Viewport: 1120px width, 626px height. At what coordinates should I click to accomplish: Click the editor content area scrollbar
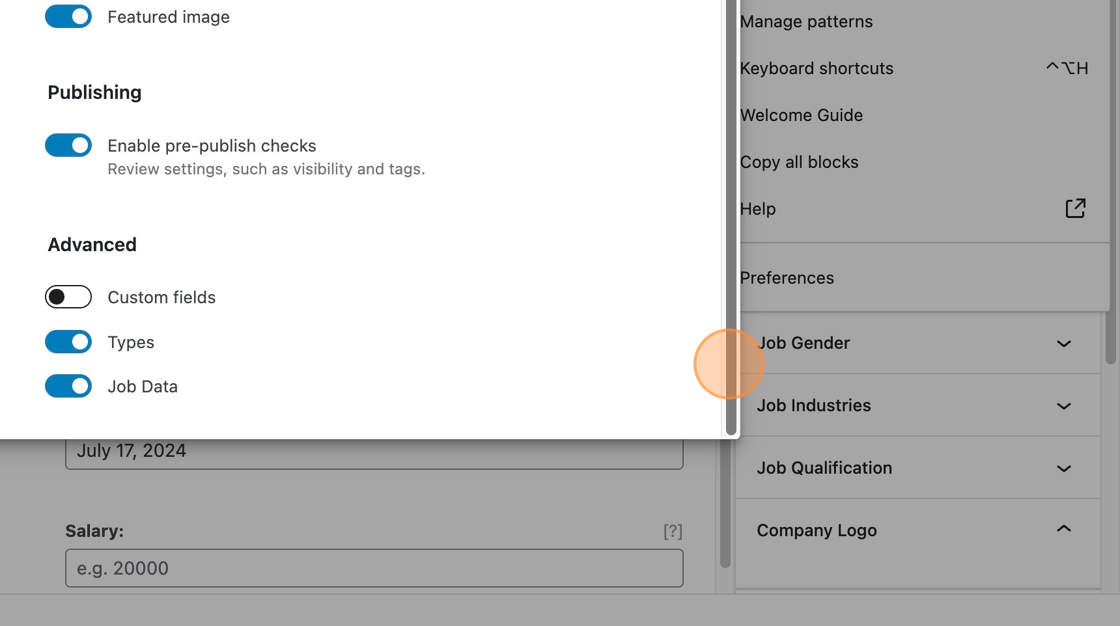point(725,504)
